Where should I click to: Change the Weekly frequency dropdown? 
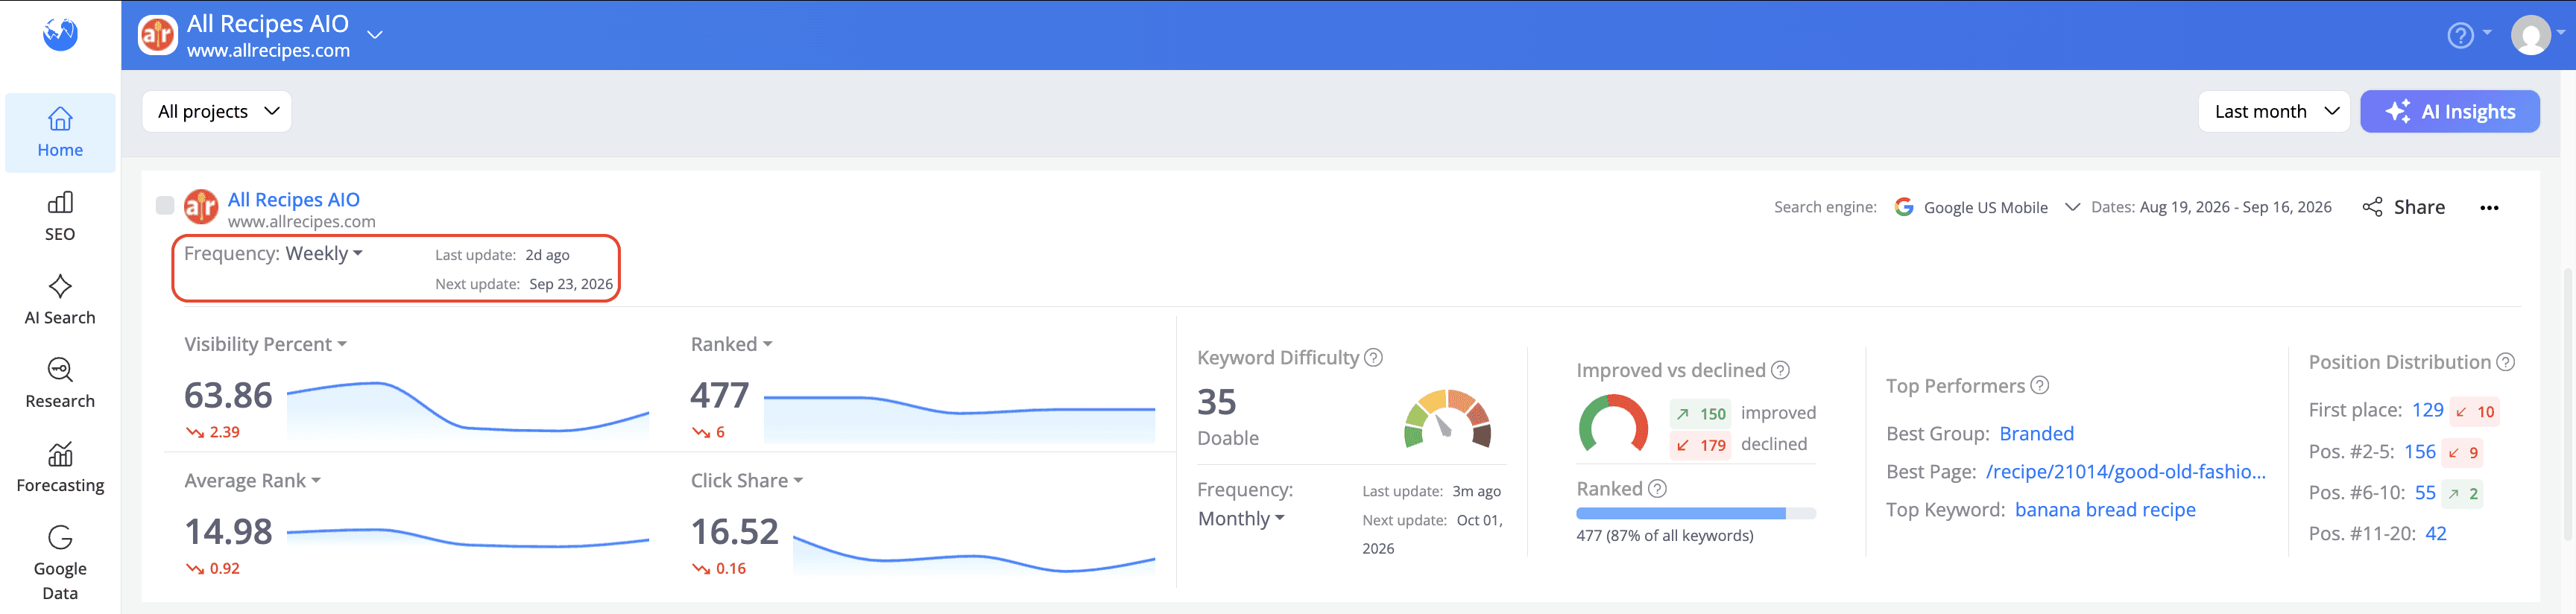pos(324,253)
